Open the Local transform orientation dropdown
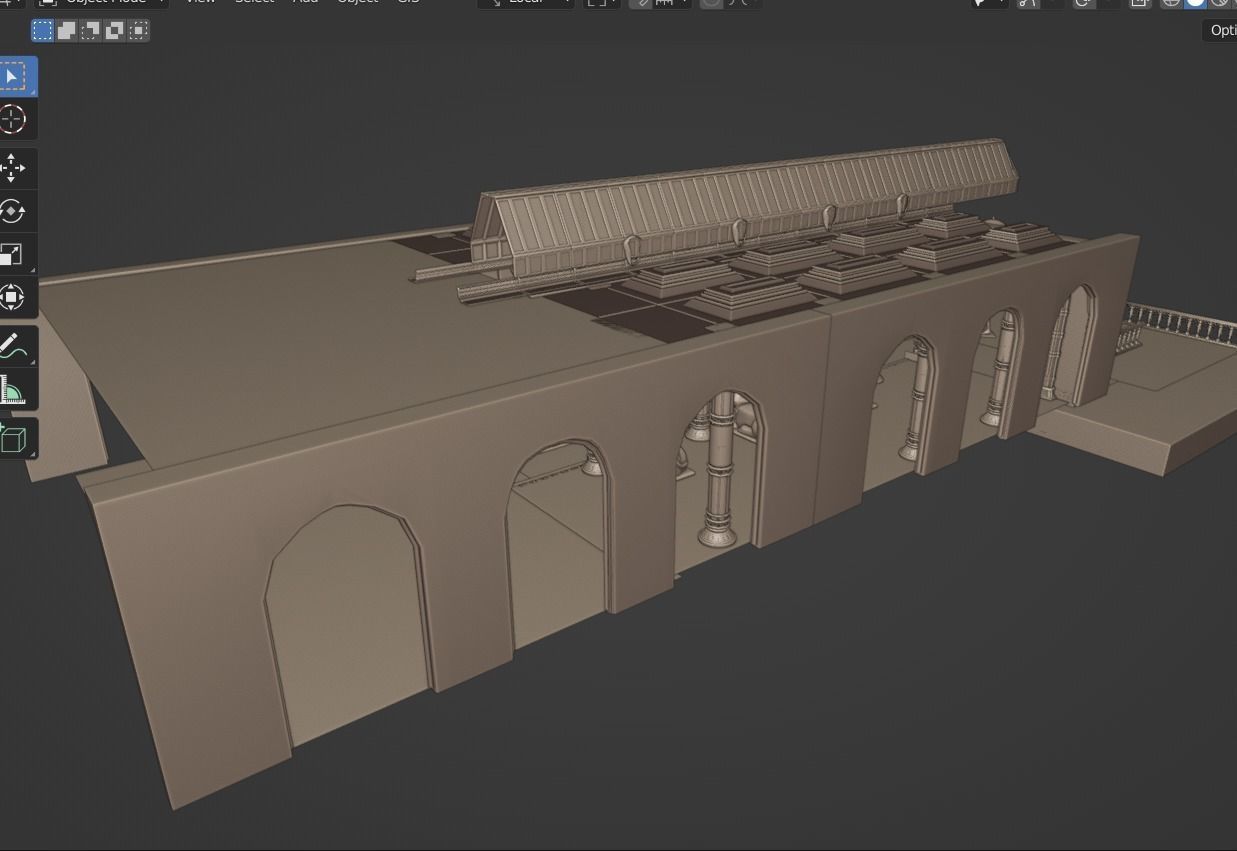This screenshot has height=851, width=1237. (526, 3)
